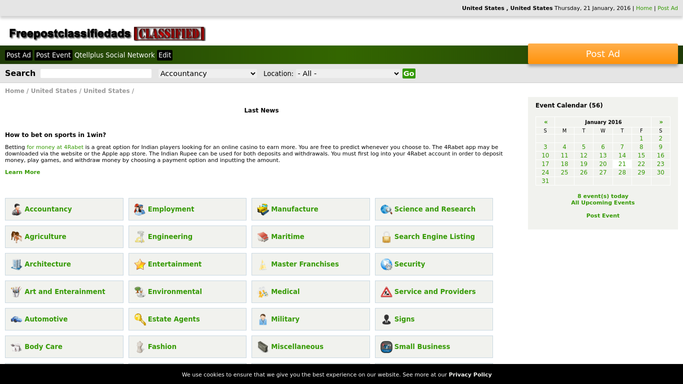Open the Learn More link

pos(22,172)
